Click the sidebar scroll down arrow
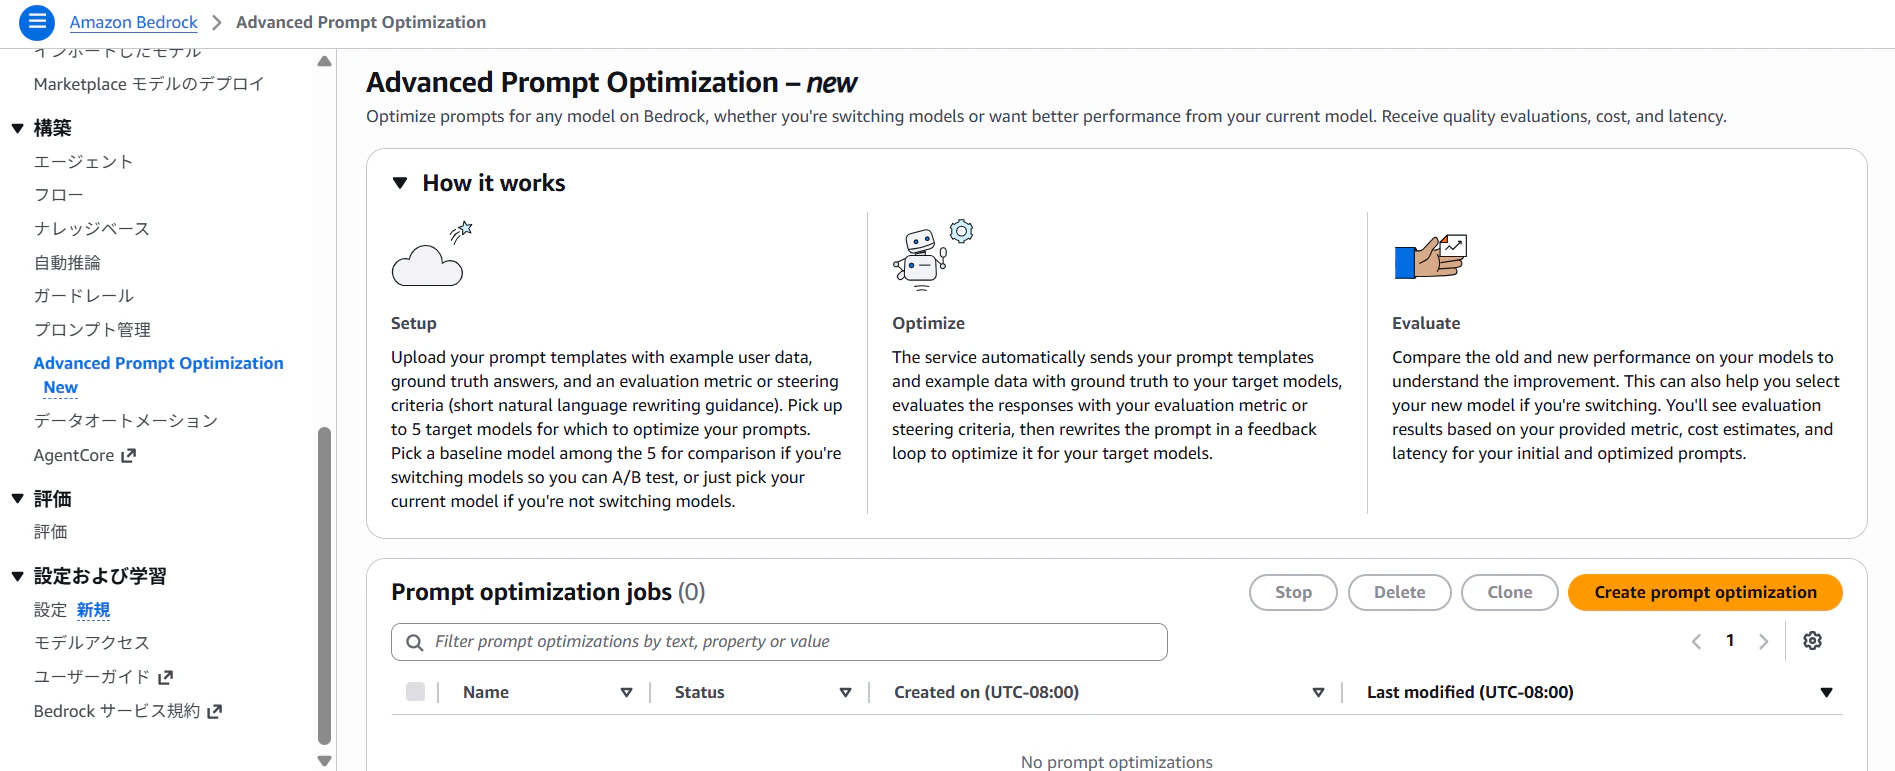Screen dimensions: 1895x771 pos(324,761)
